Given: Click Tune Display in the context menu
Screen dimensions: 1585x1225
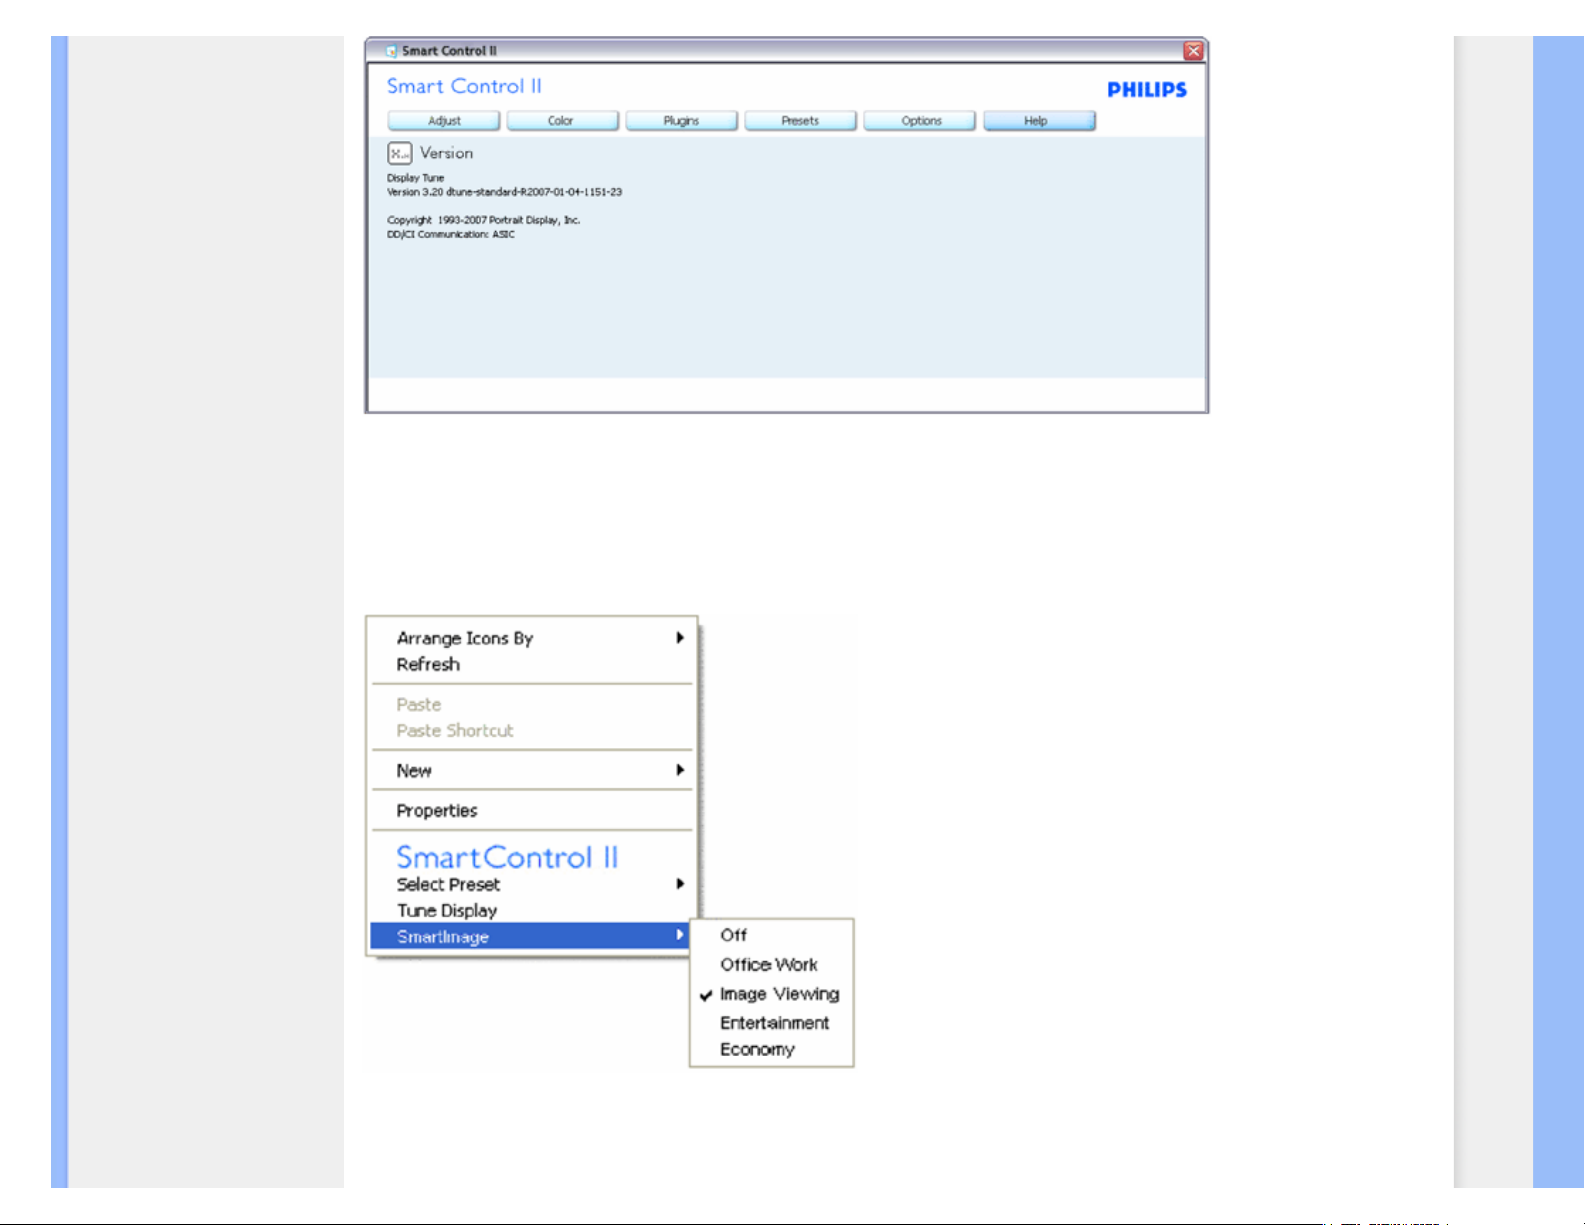Looking at the screenshot, I should [x=530, y=910].
